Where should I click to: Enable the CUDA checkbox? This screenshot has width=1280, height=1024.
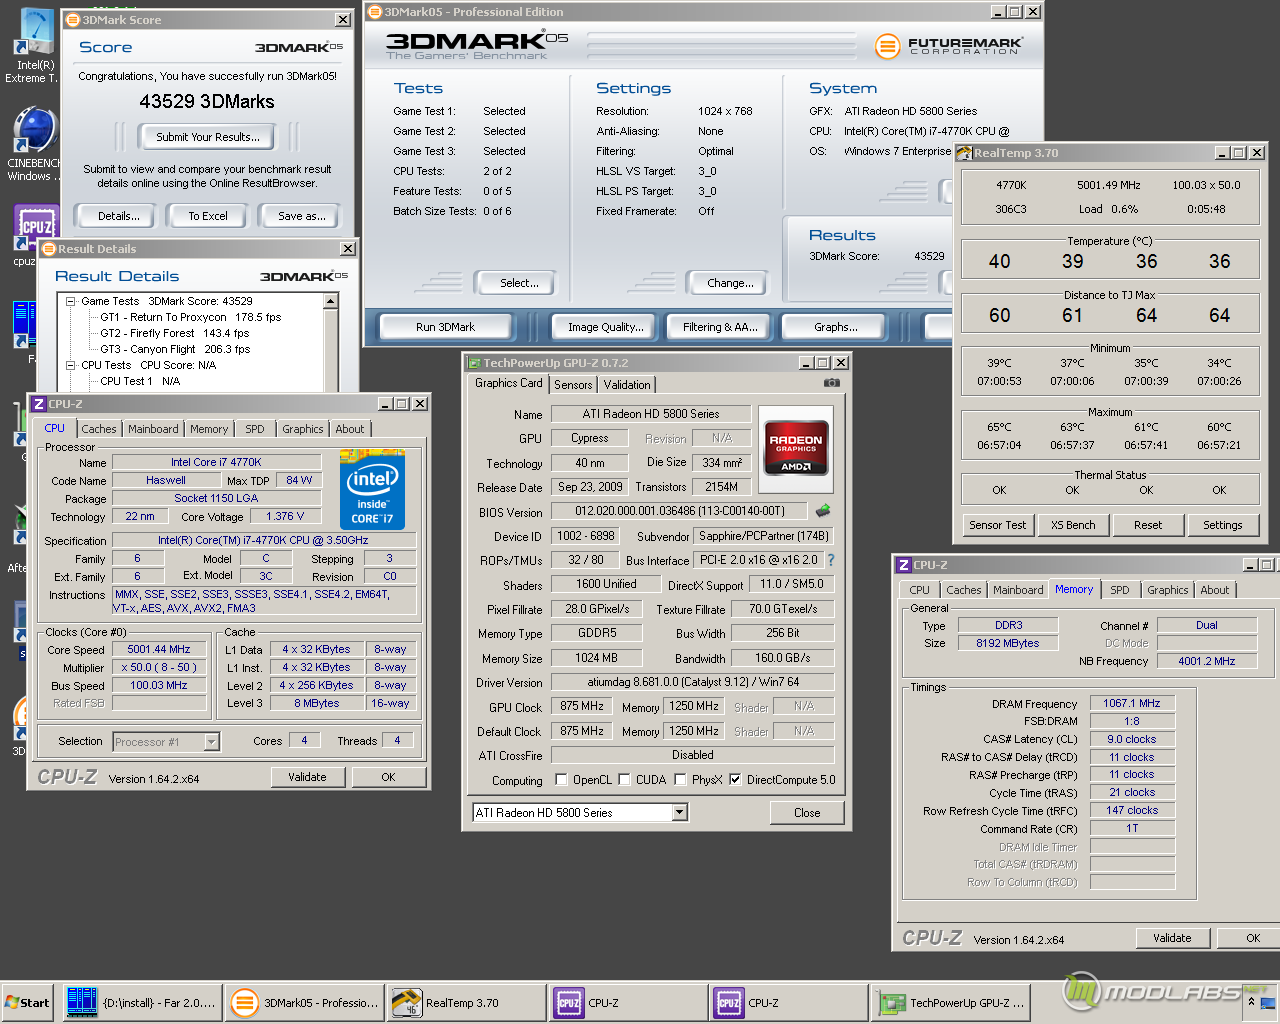[x=625, y=780]
